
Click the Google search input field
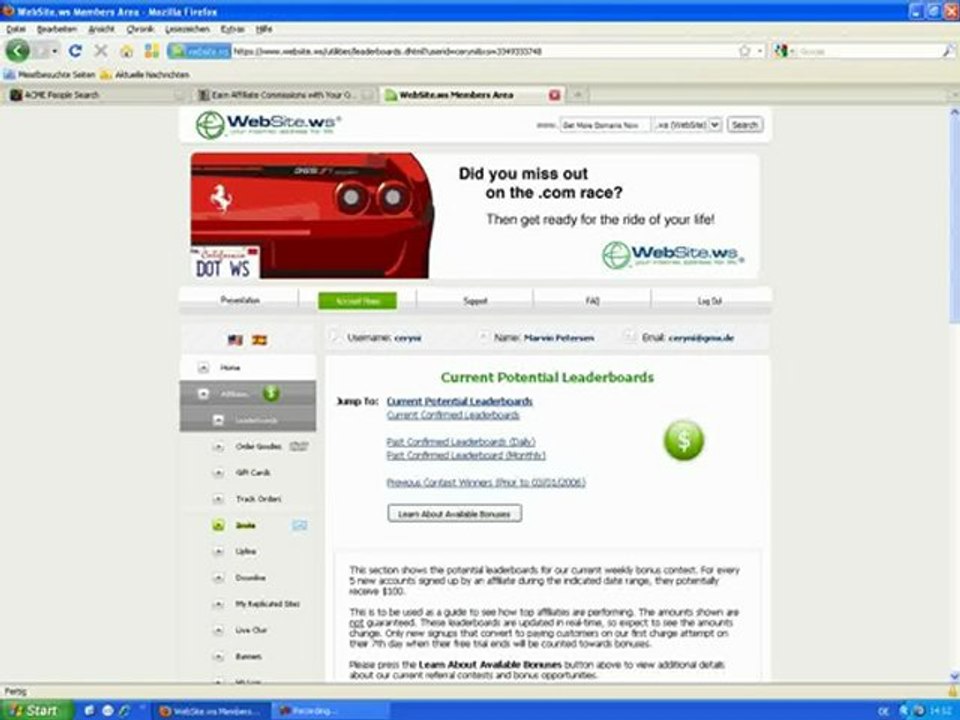tap(868, 51)
